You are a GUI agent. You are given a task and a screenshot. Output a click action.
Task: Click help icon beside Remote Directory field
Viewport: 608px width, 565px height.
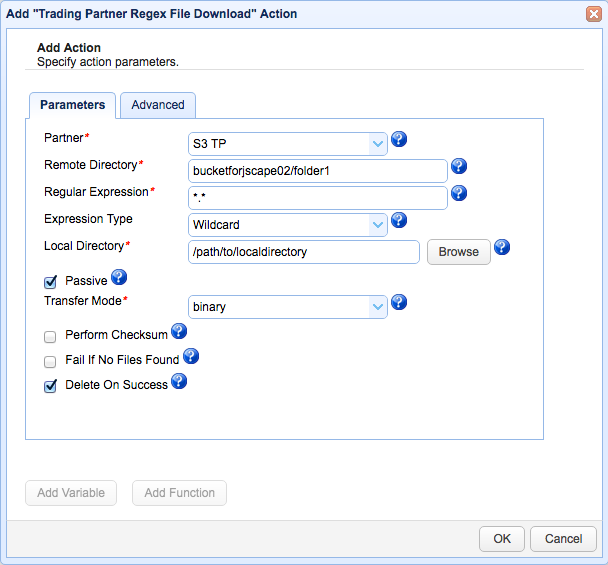[459, 167]
